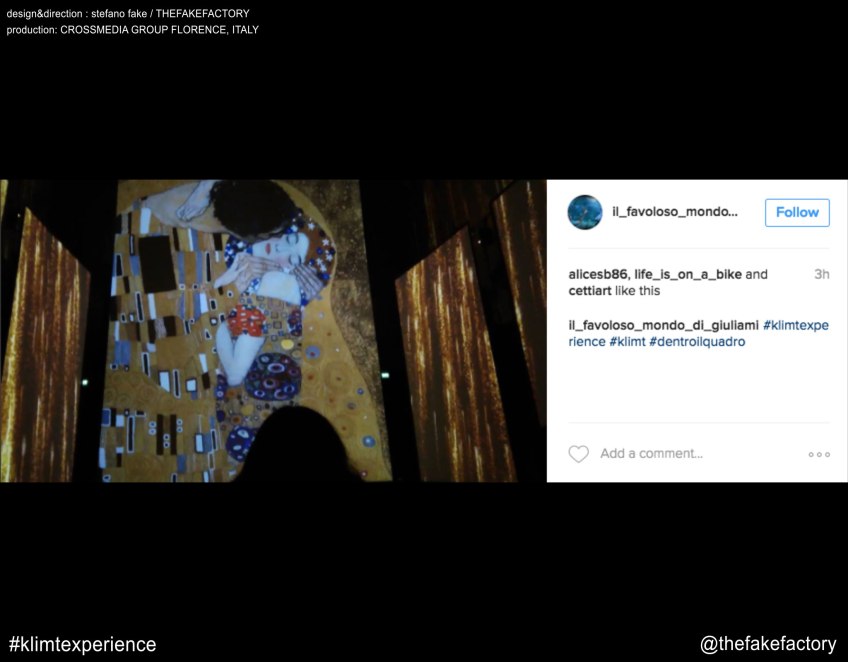
Task: Open the three-dot more options menu
Action: pyautogui.click(x=819, y=454)
